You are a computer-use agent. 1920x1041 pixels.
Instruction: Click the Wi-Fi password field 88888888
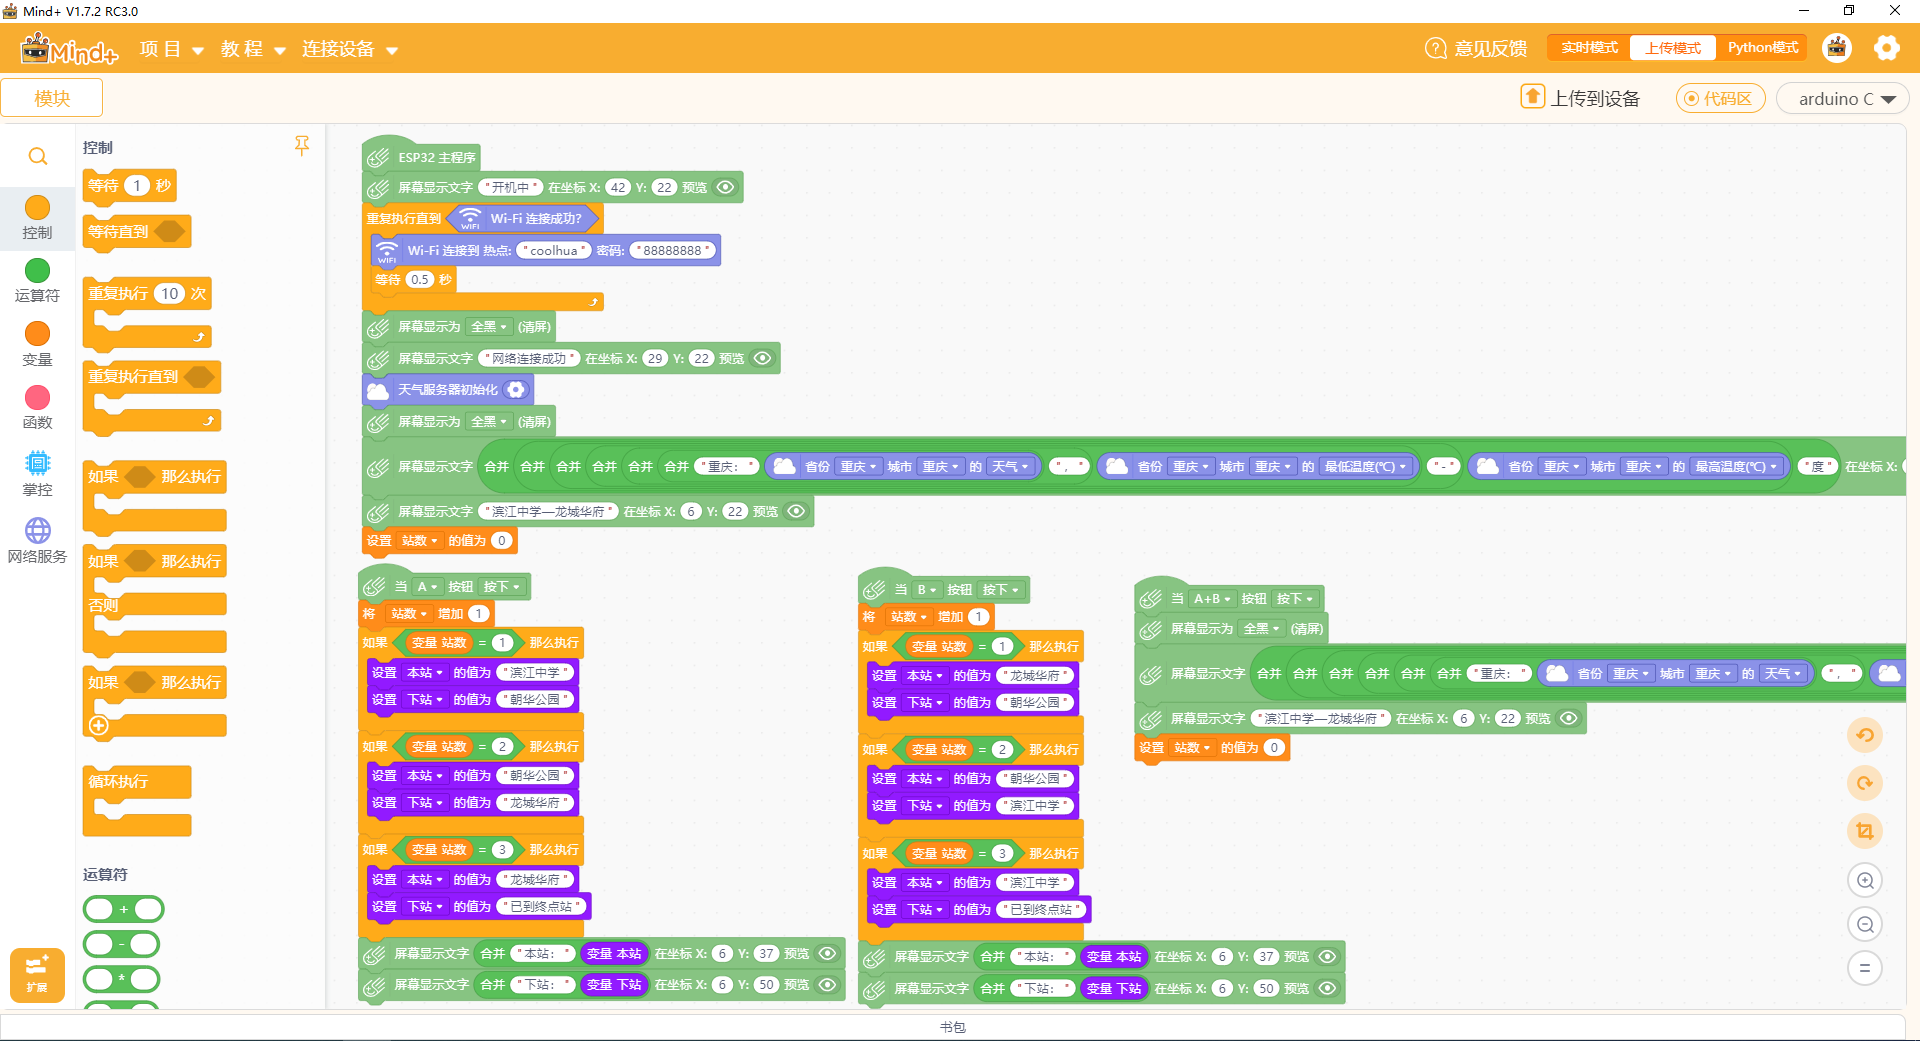click(x=673, y=250)
